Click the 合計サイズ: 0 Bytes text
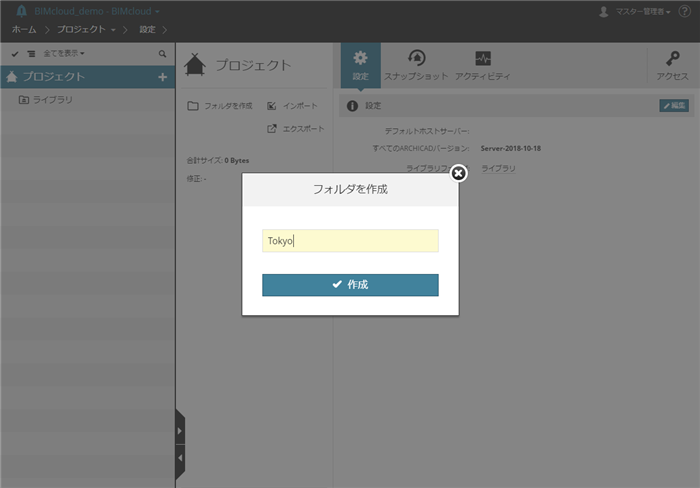700x488 pixels. [x=218, y=160]
